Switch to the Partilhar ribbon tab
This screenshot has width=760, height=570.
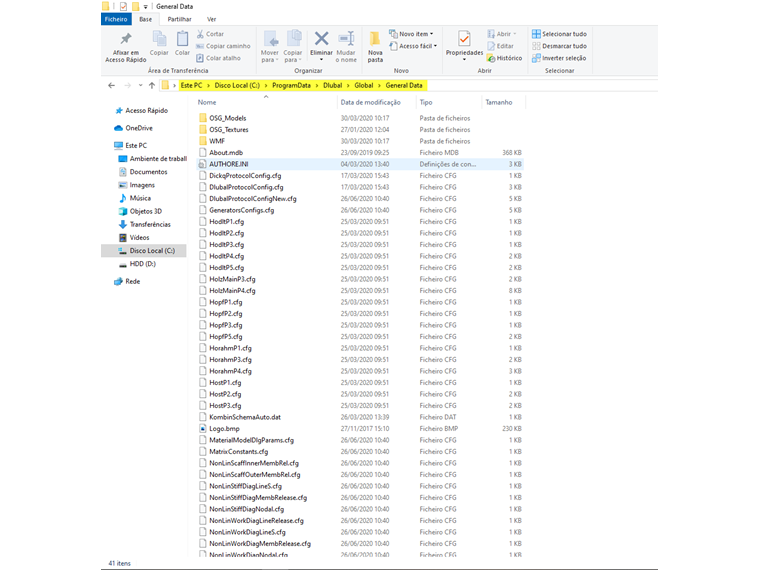[x=179, y=19]
